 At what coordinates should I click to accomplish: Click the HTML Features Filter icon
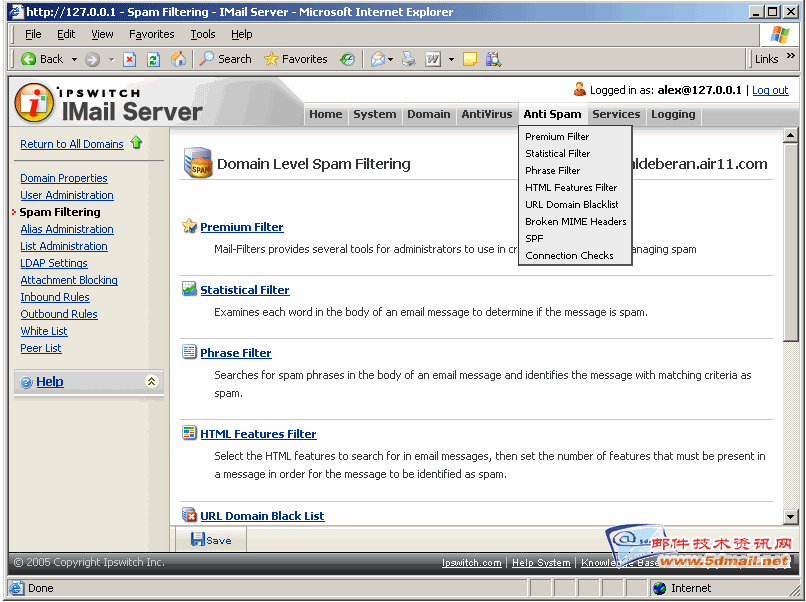[189, 433]
